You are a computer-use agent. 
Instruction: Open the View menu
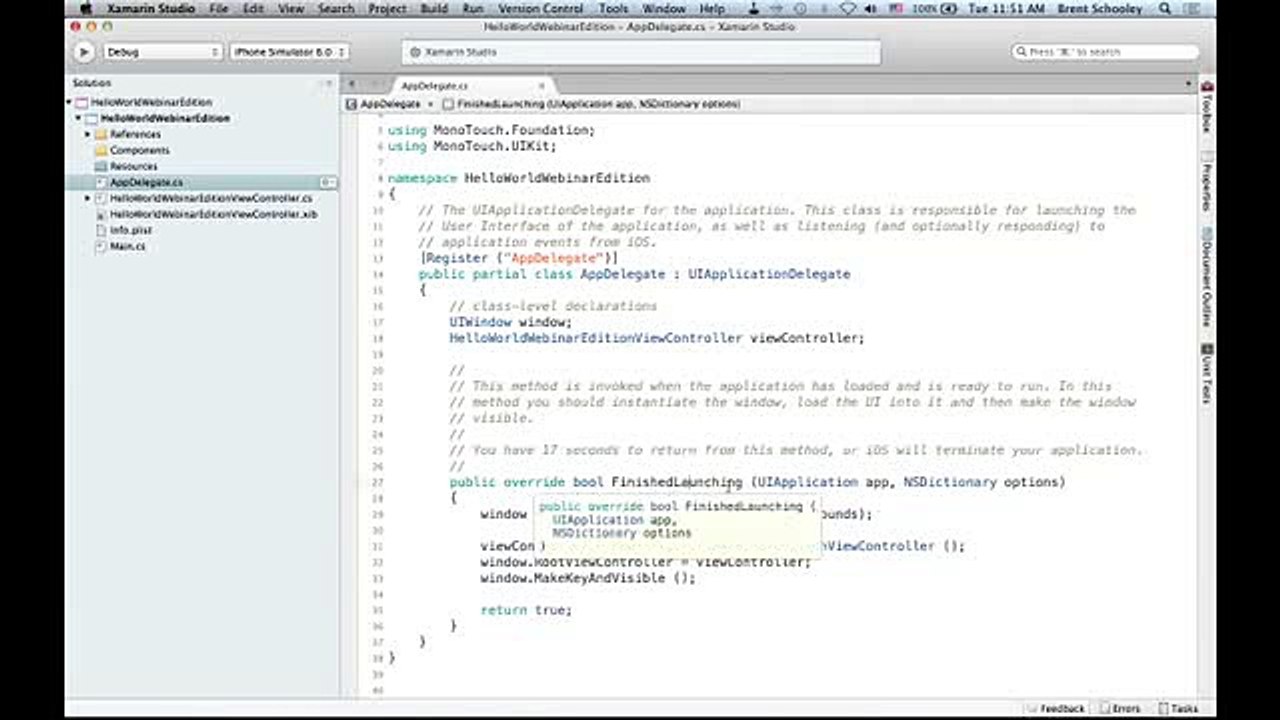(291, 8)
